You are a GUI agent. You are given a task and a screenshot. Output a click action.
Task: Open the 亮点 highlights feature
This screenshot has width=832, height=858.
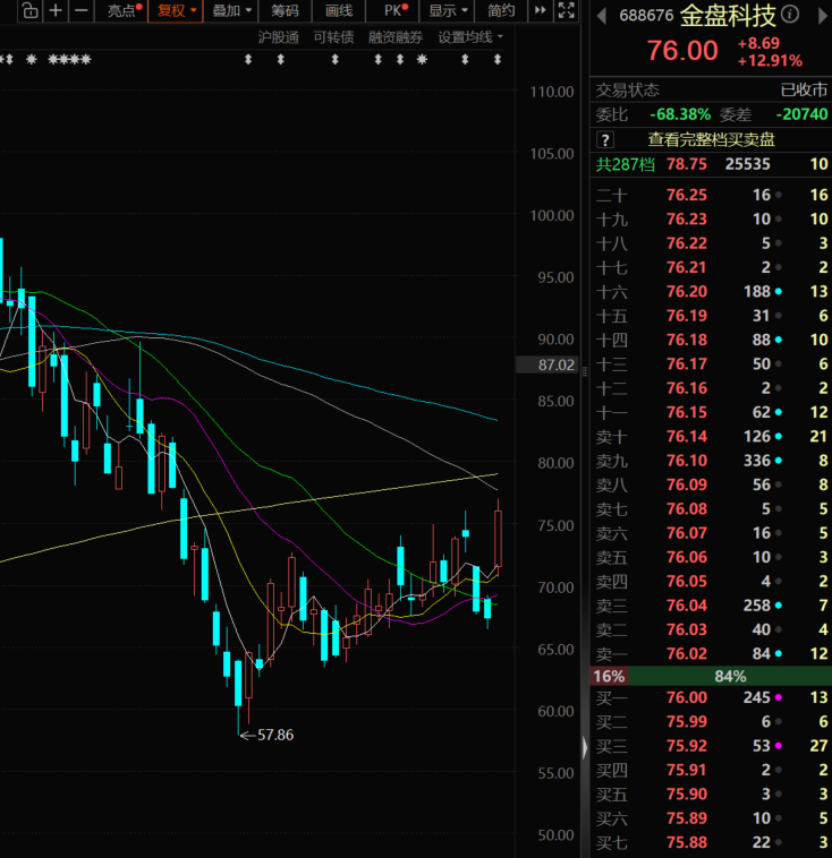point(122,10)
